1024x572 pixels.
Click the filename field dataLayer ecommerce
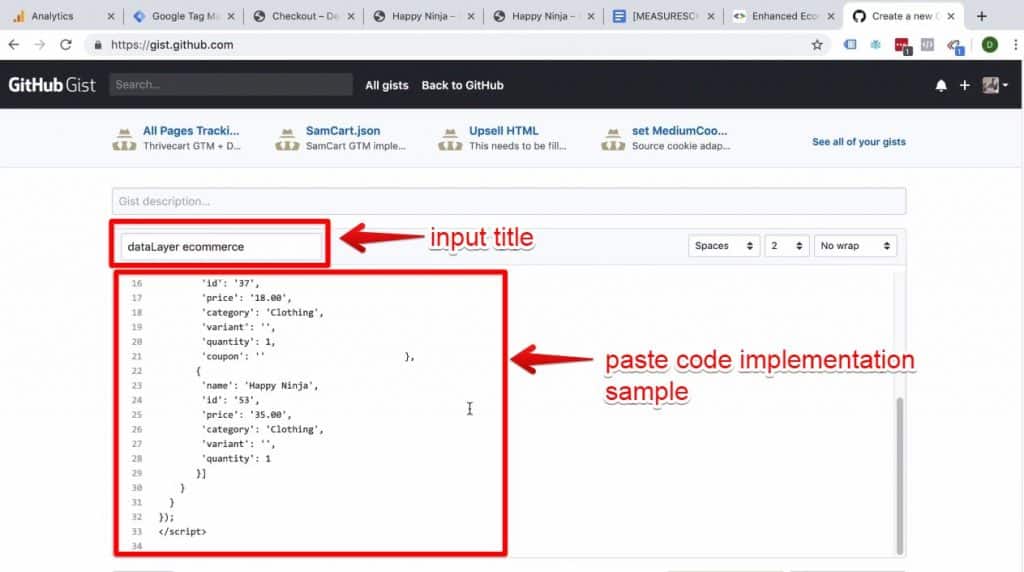pos(221,247)
